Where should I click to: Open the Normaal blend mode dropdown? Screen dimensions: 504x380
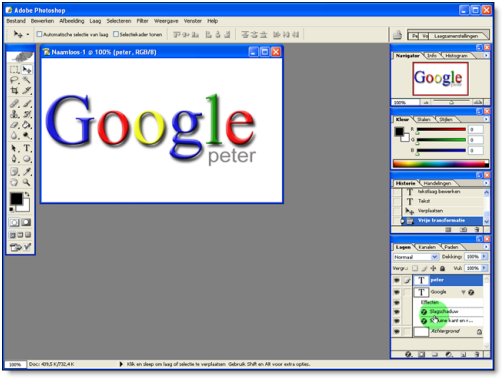415,257
